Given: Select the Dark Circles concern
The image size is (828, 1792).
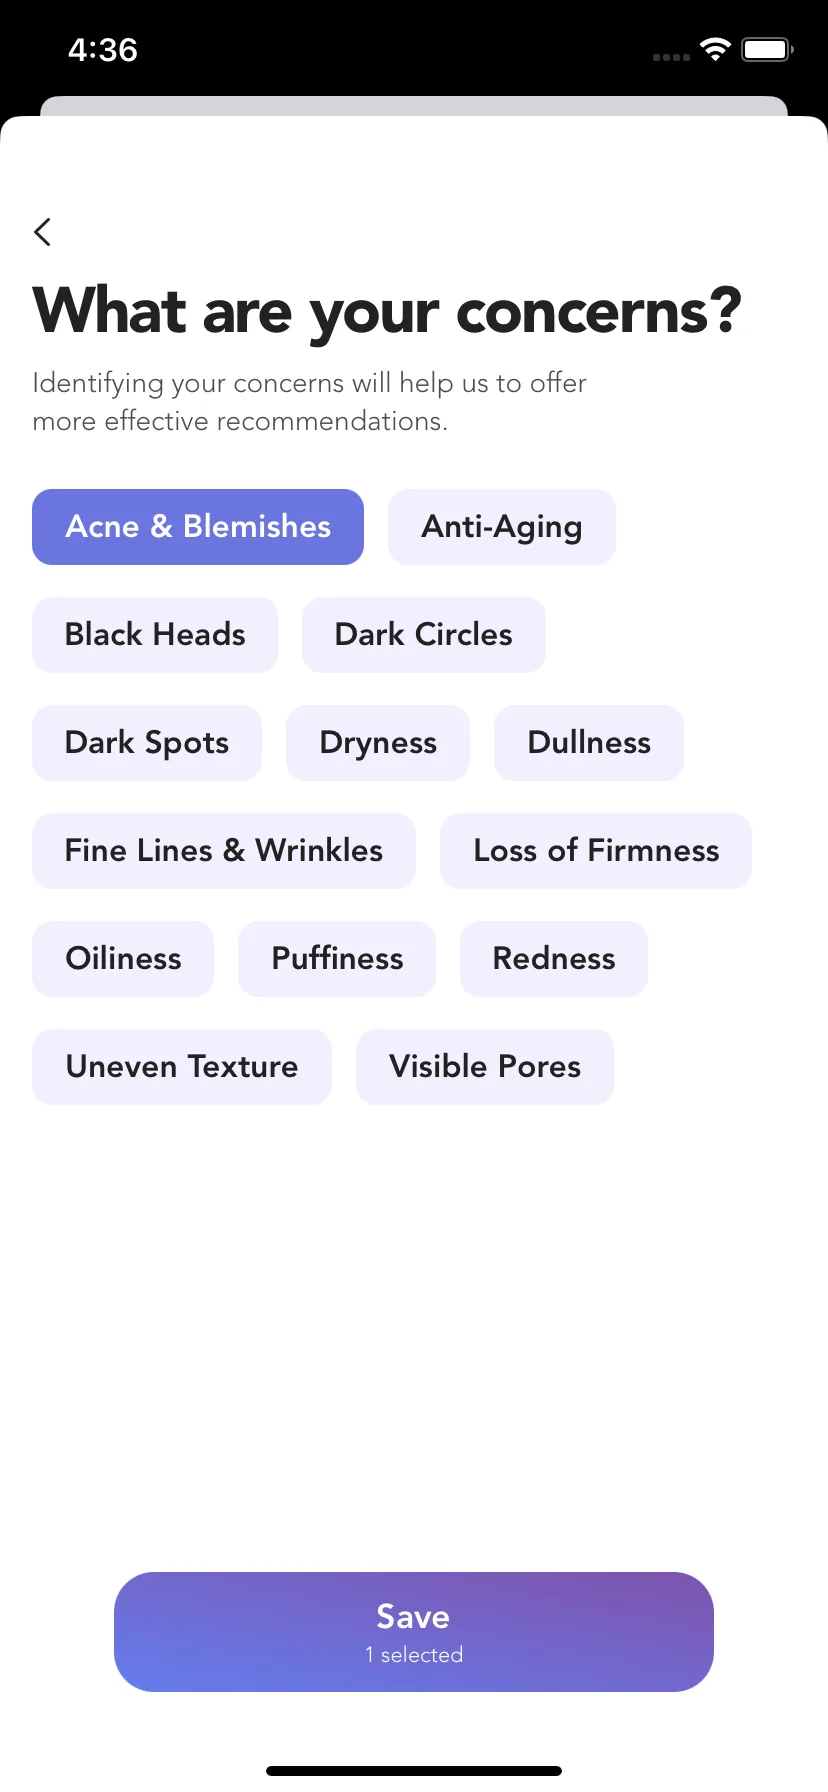Looking at the screenshot, I should tap(424, 635).
